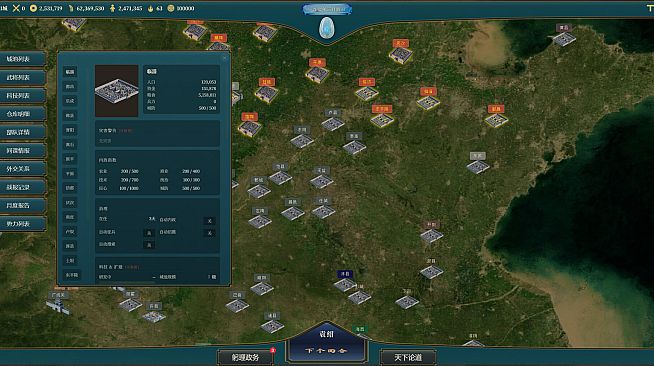Viewport: 654px width, 366px height.
Task: Click the blue date banner at top center
Action: (x=327, y=9)
